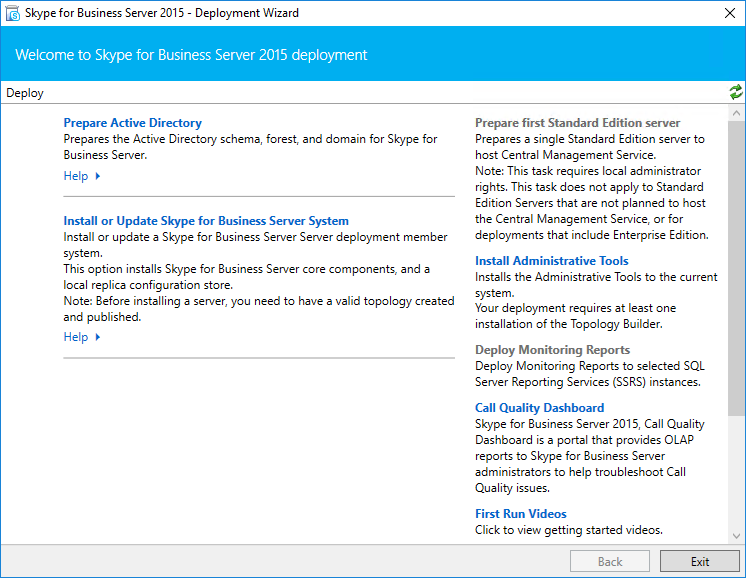746x578 pixels.
Task: Click the Welcome banner heading
Action: (191, 54)
